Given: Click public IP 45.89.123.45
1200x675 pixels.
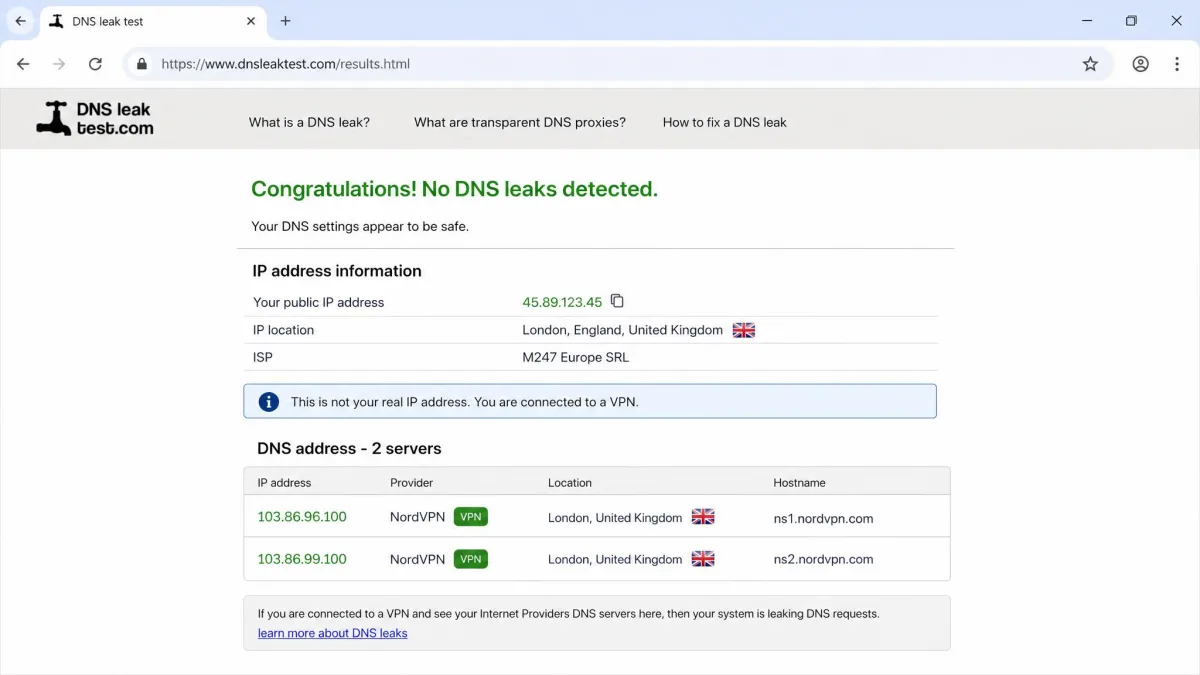Looking at the screenshot, I should (562, 302).
